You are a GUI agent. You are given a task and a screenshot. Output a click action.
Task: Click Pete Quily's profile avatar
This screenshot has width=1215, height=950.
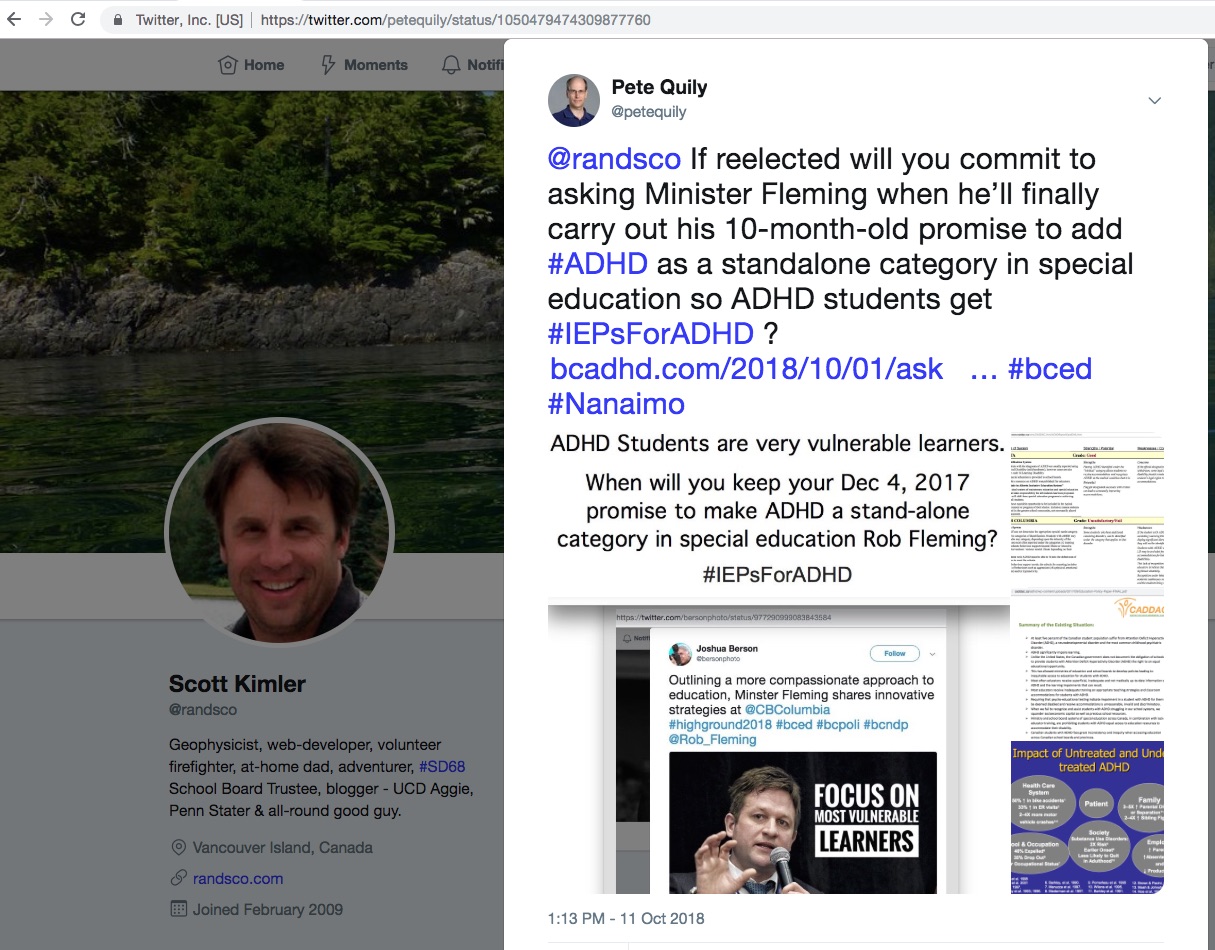click(574, 100)
